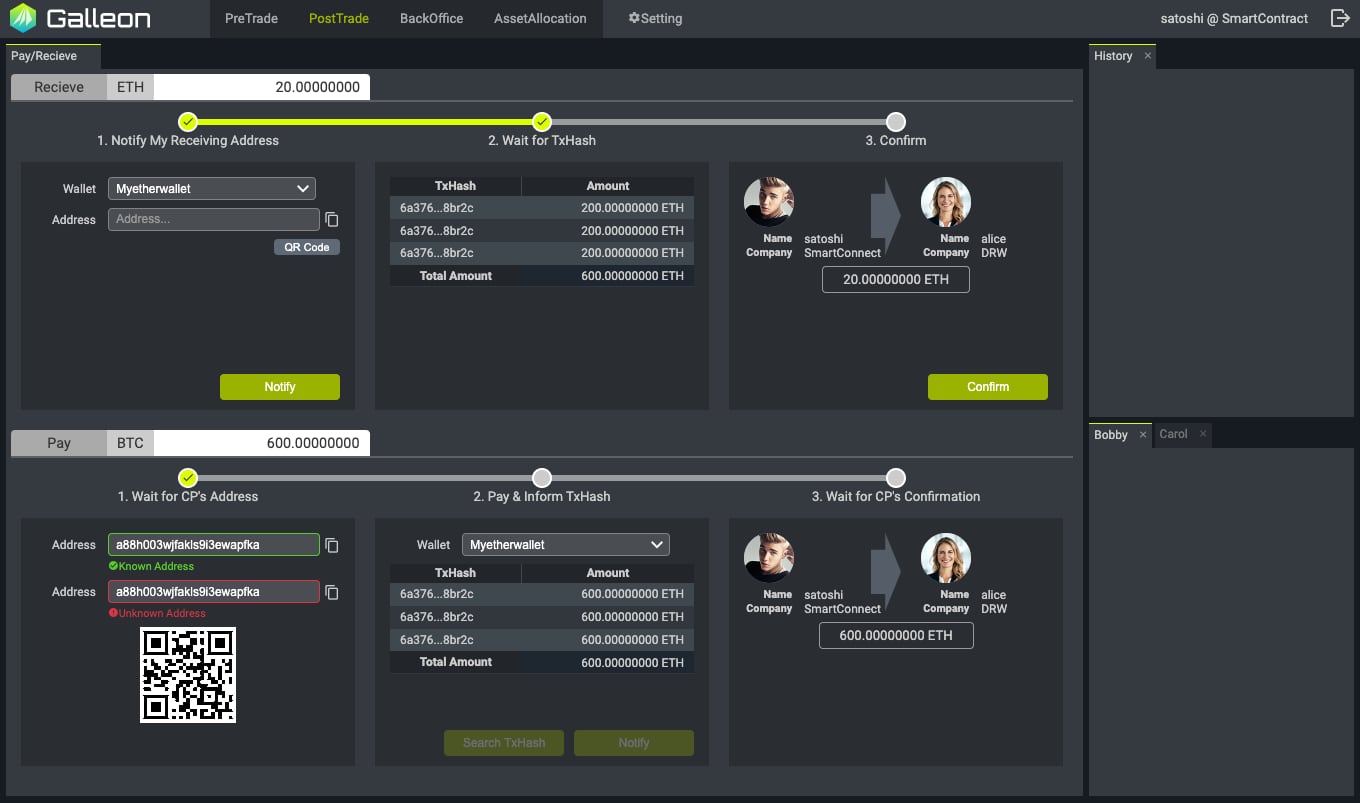
Task: Click the QR code image
Action: click(x=188, y=675)
